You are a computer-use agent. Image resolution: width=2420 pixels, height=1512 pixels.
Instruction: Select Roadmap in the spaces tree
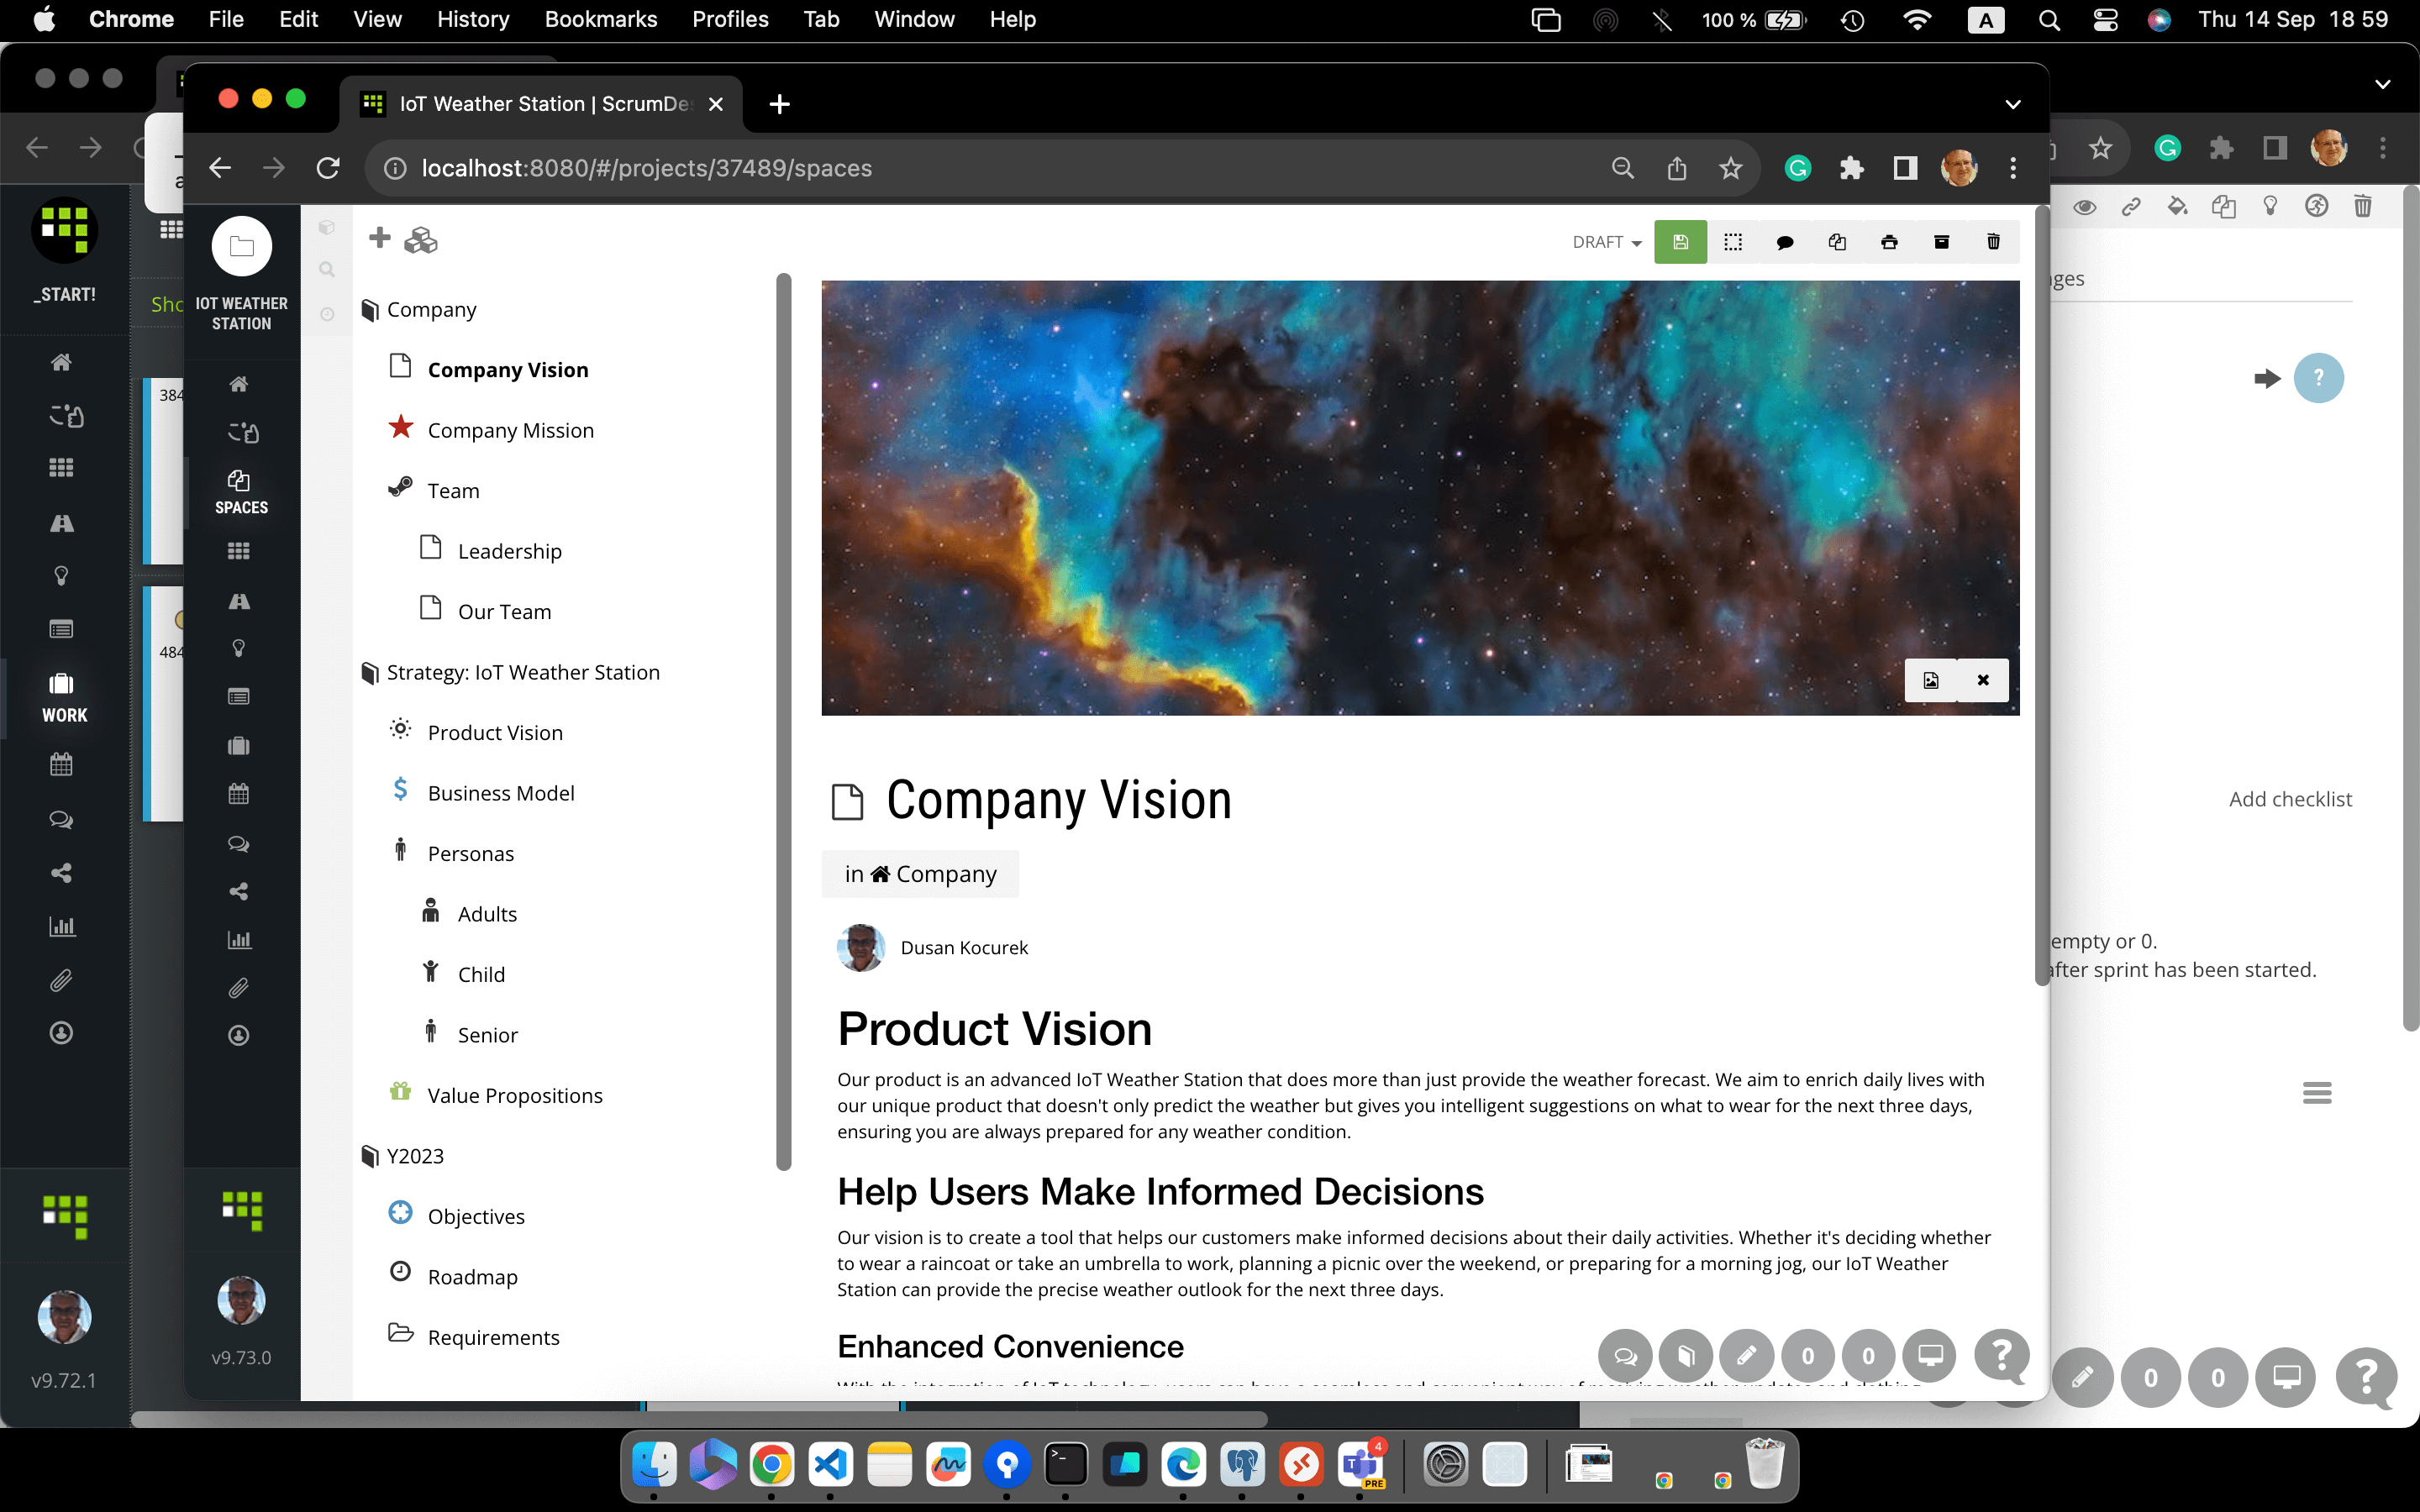(x=472, y=1277)
